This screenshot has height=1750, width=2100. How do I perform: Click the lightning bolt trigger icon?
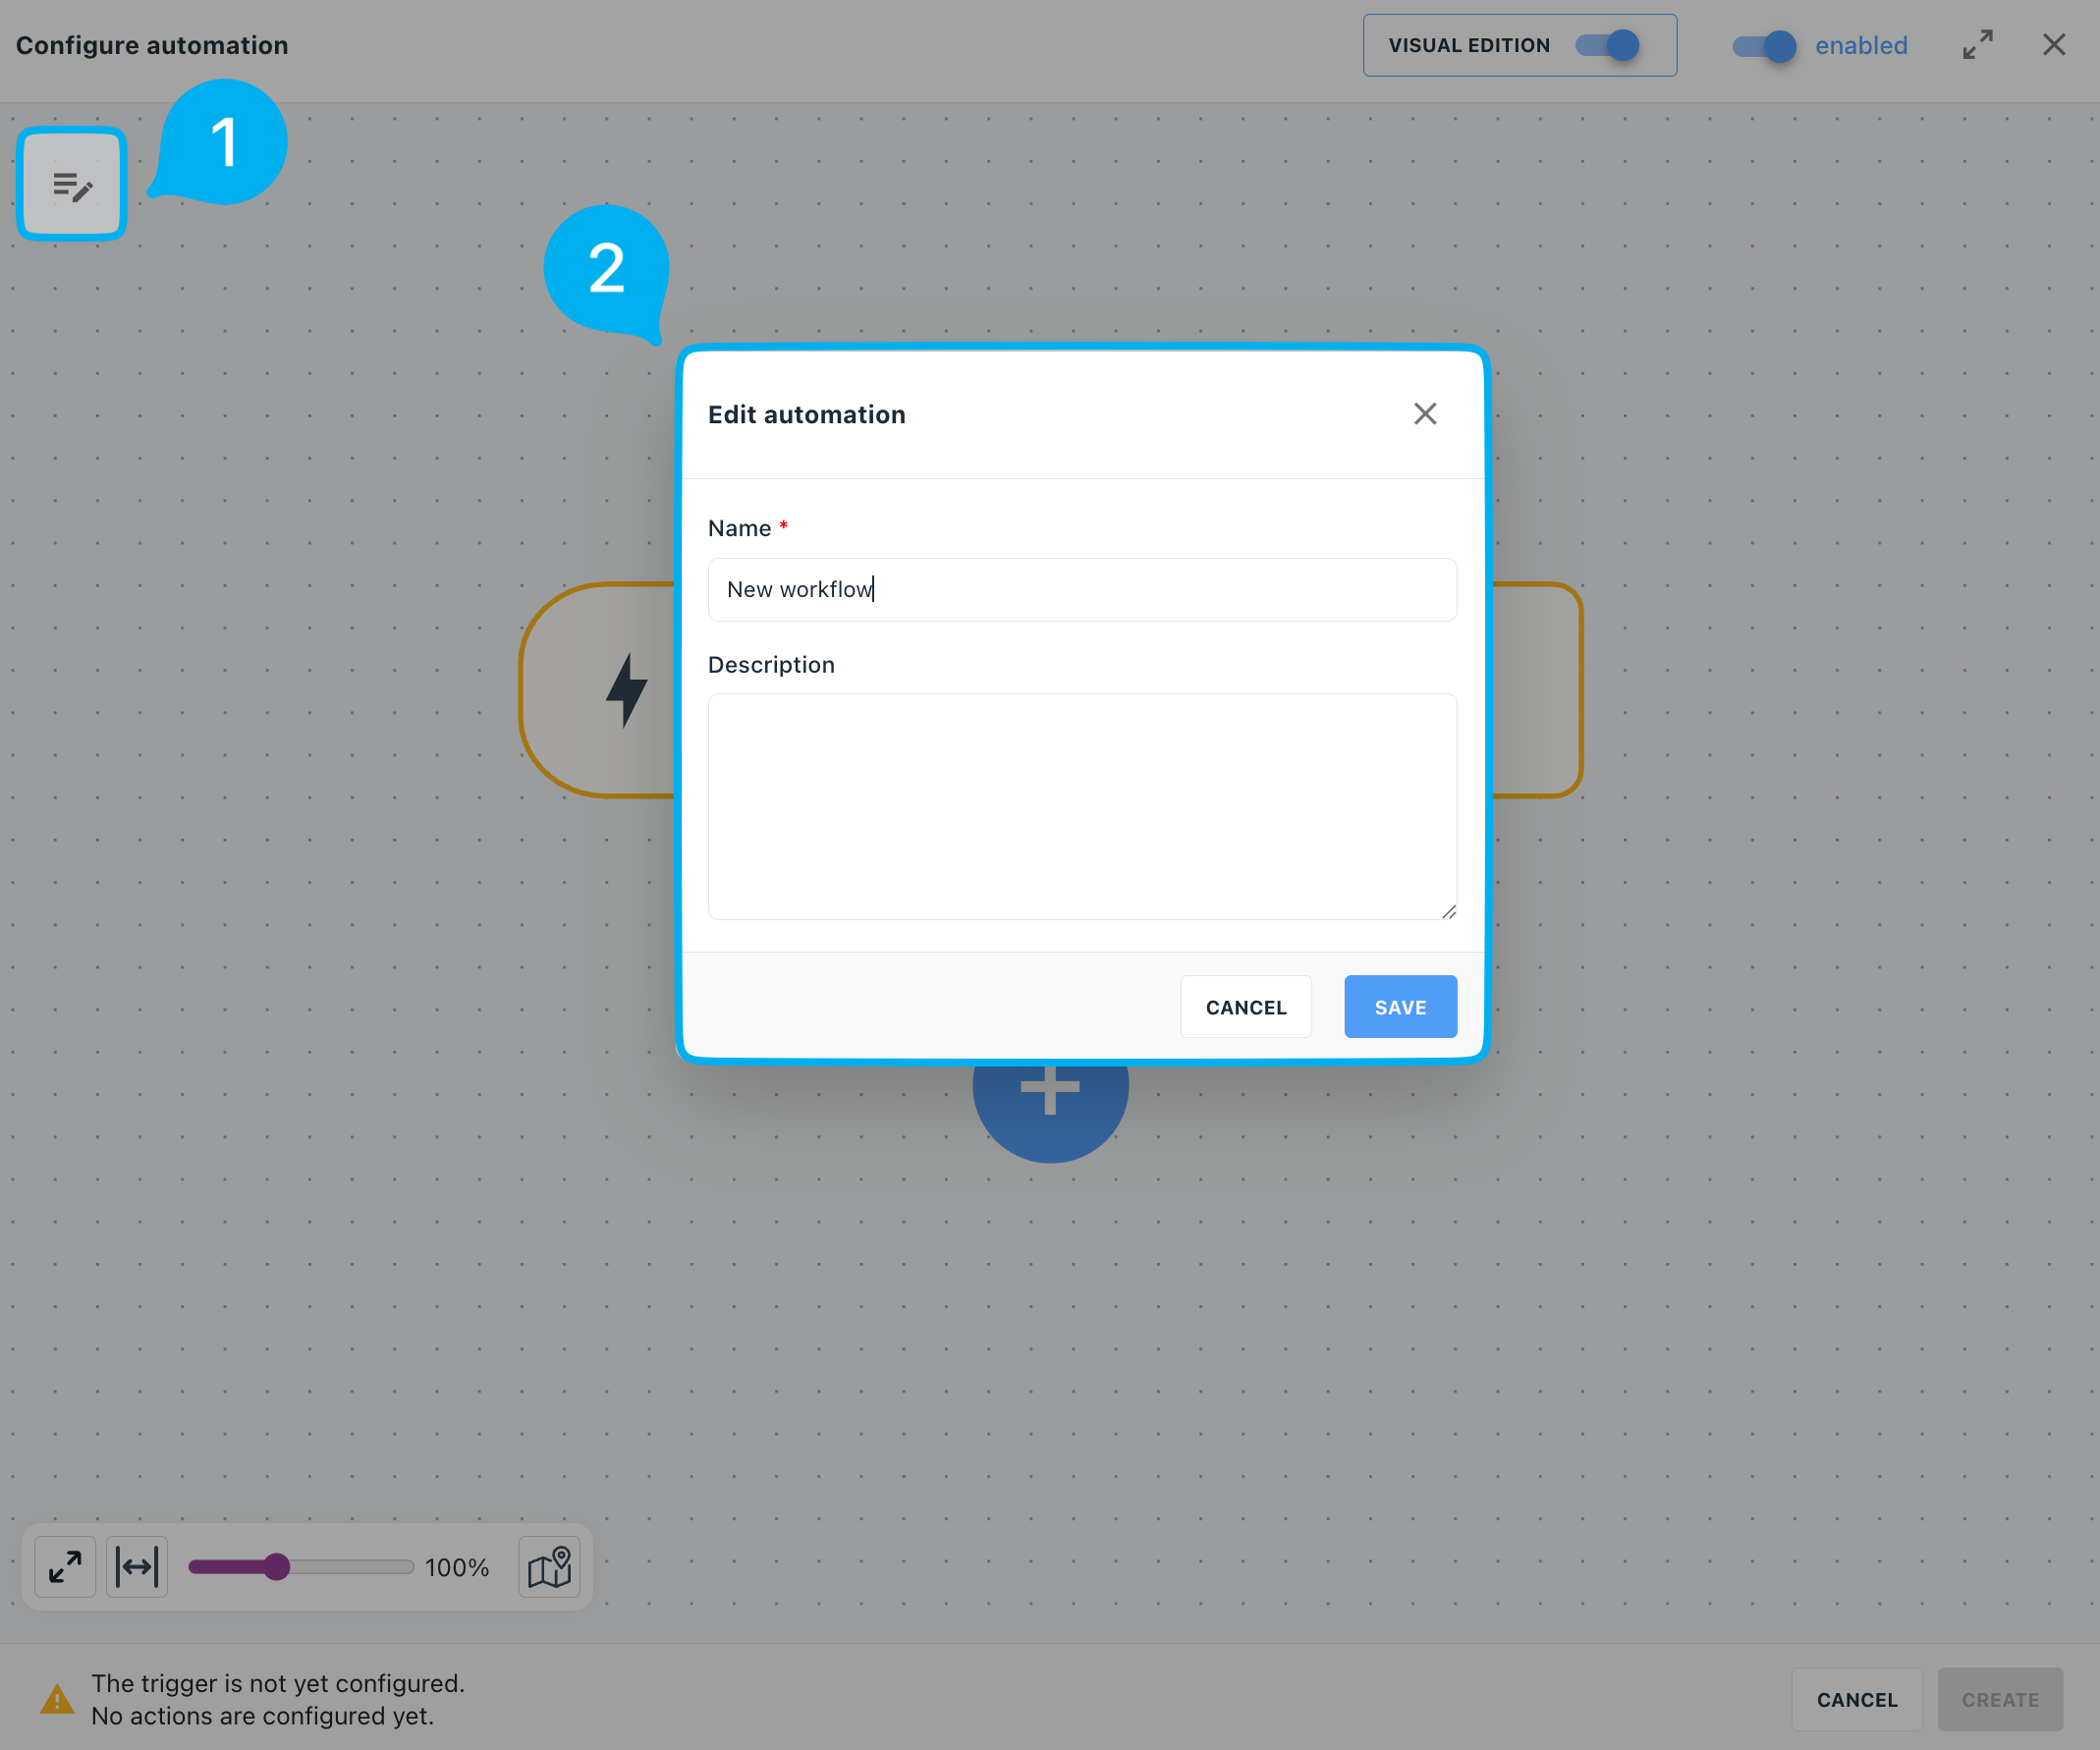[627, 690]
